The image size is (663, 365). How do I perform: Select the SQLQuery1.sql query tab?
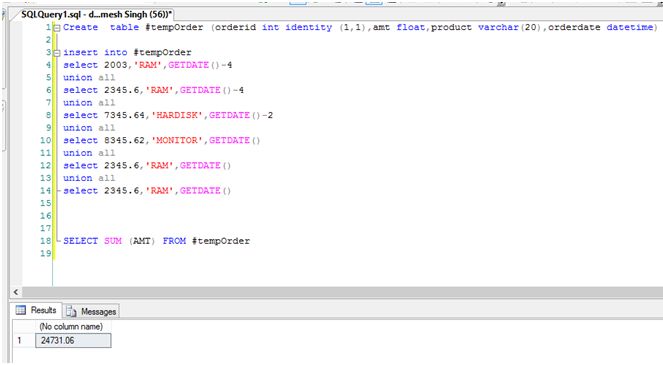click(95, 14)
